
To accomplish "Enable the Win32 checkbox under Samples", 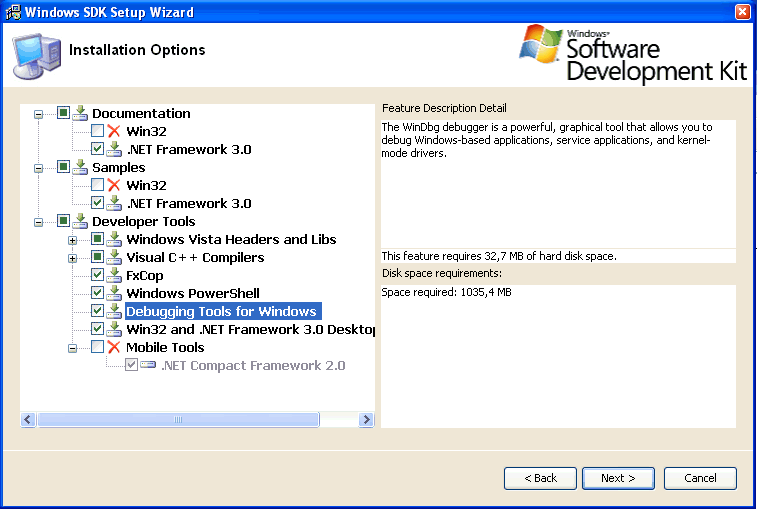I will tap(97, 185).
